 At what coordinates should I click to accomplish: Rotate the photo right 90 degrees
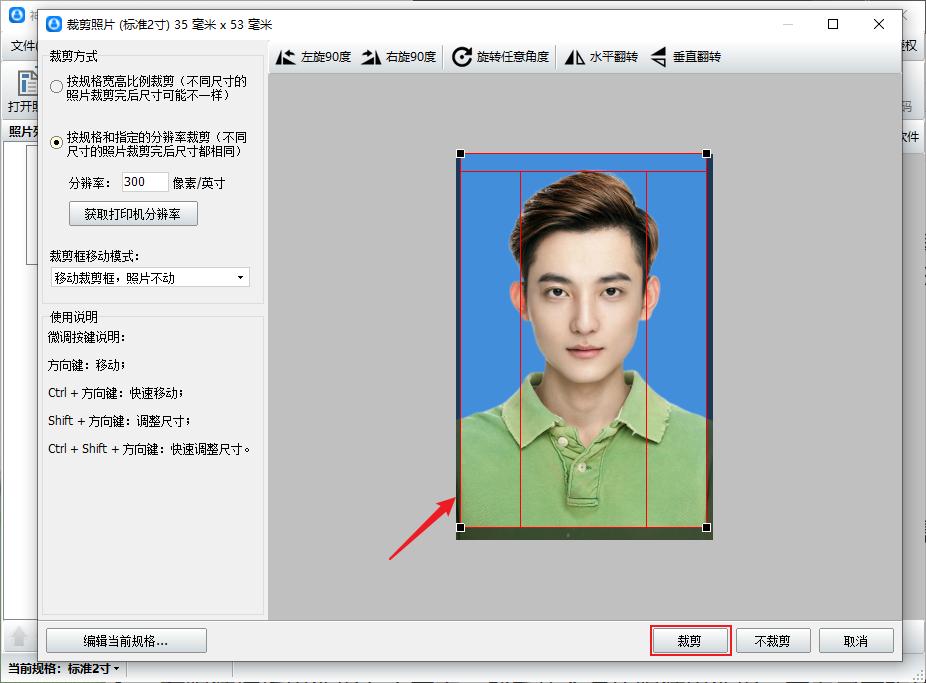tap(372, 57)
